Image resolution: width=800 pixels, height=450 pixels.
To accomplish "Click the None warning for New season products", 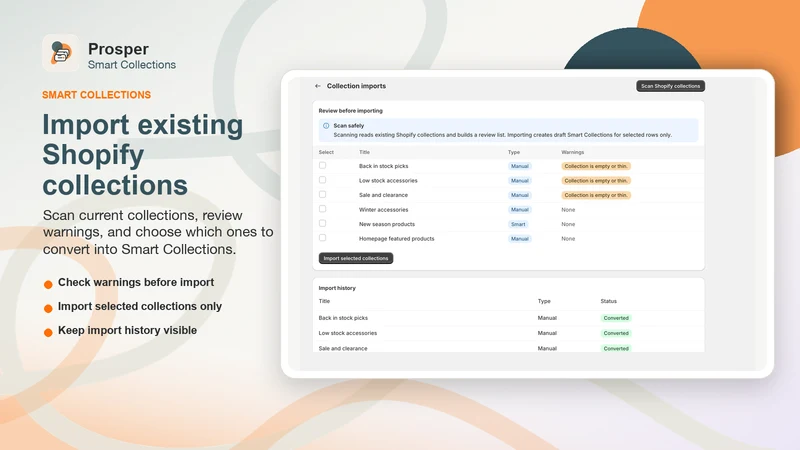I will point(568,224).
